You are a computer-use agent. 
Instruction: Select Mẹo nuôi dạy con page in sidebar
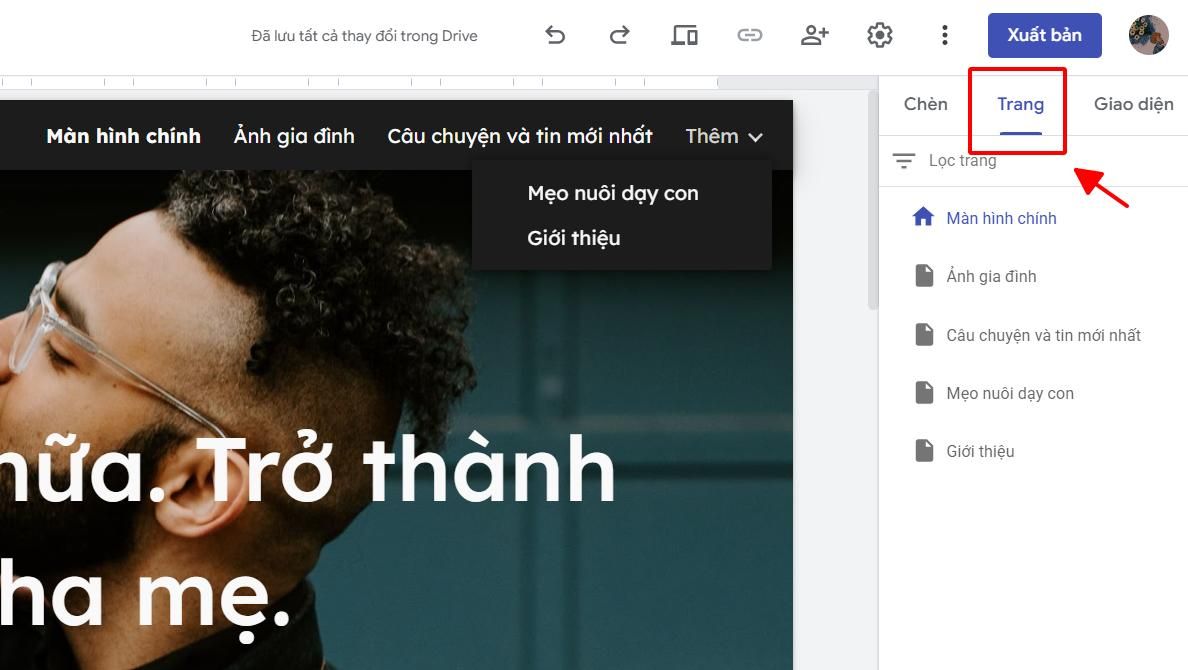point(1010,393)
